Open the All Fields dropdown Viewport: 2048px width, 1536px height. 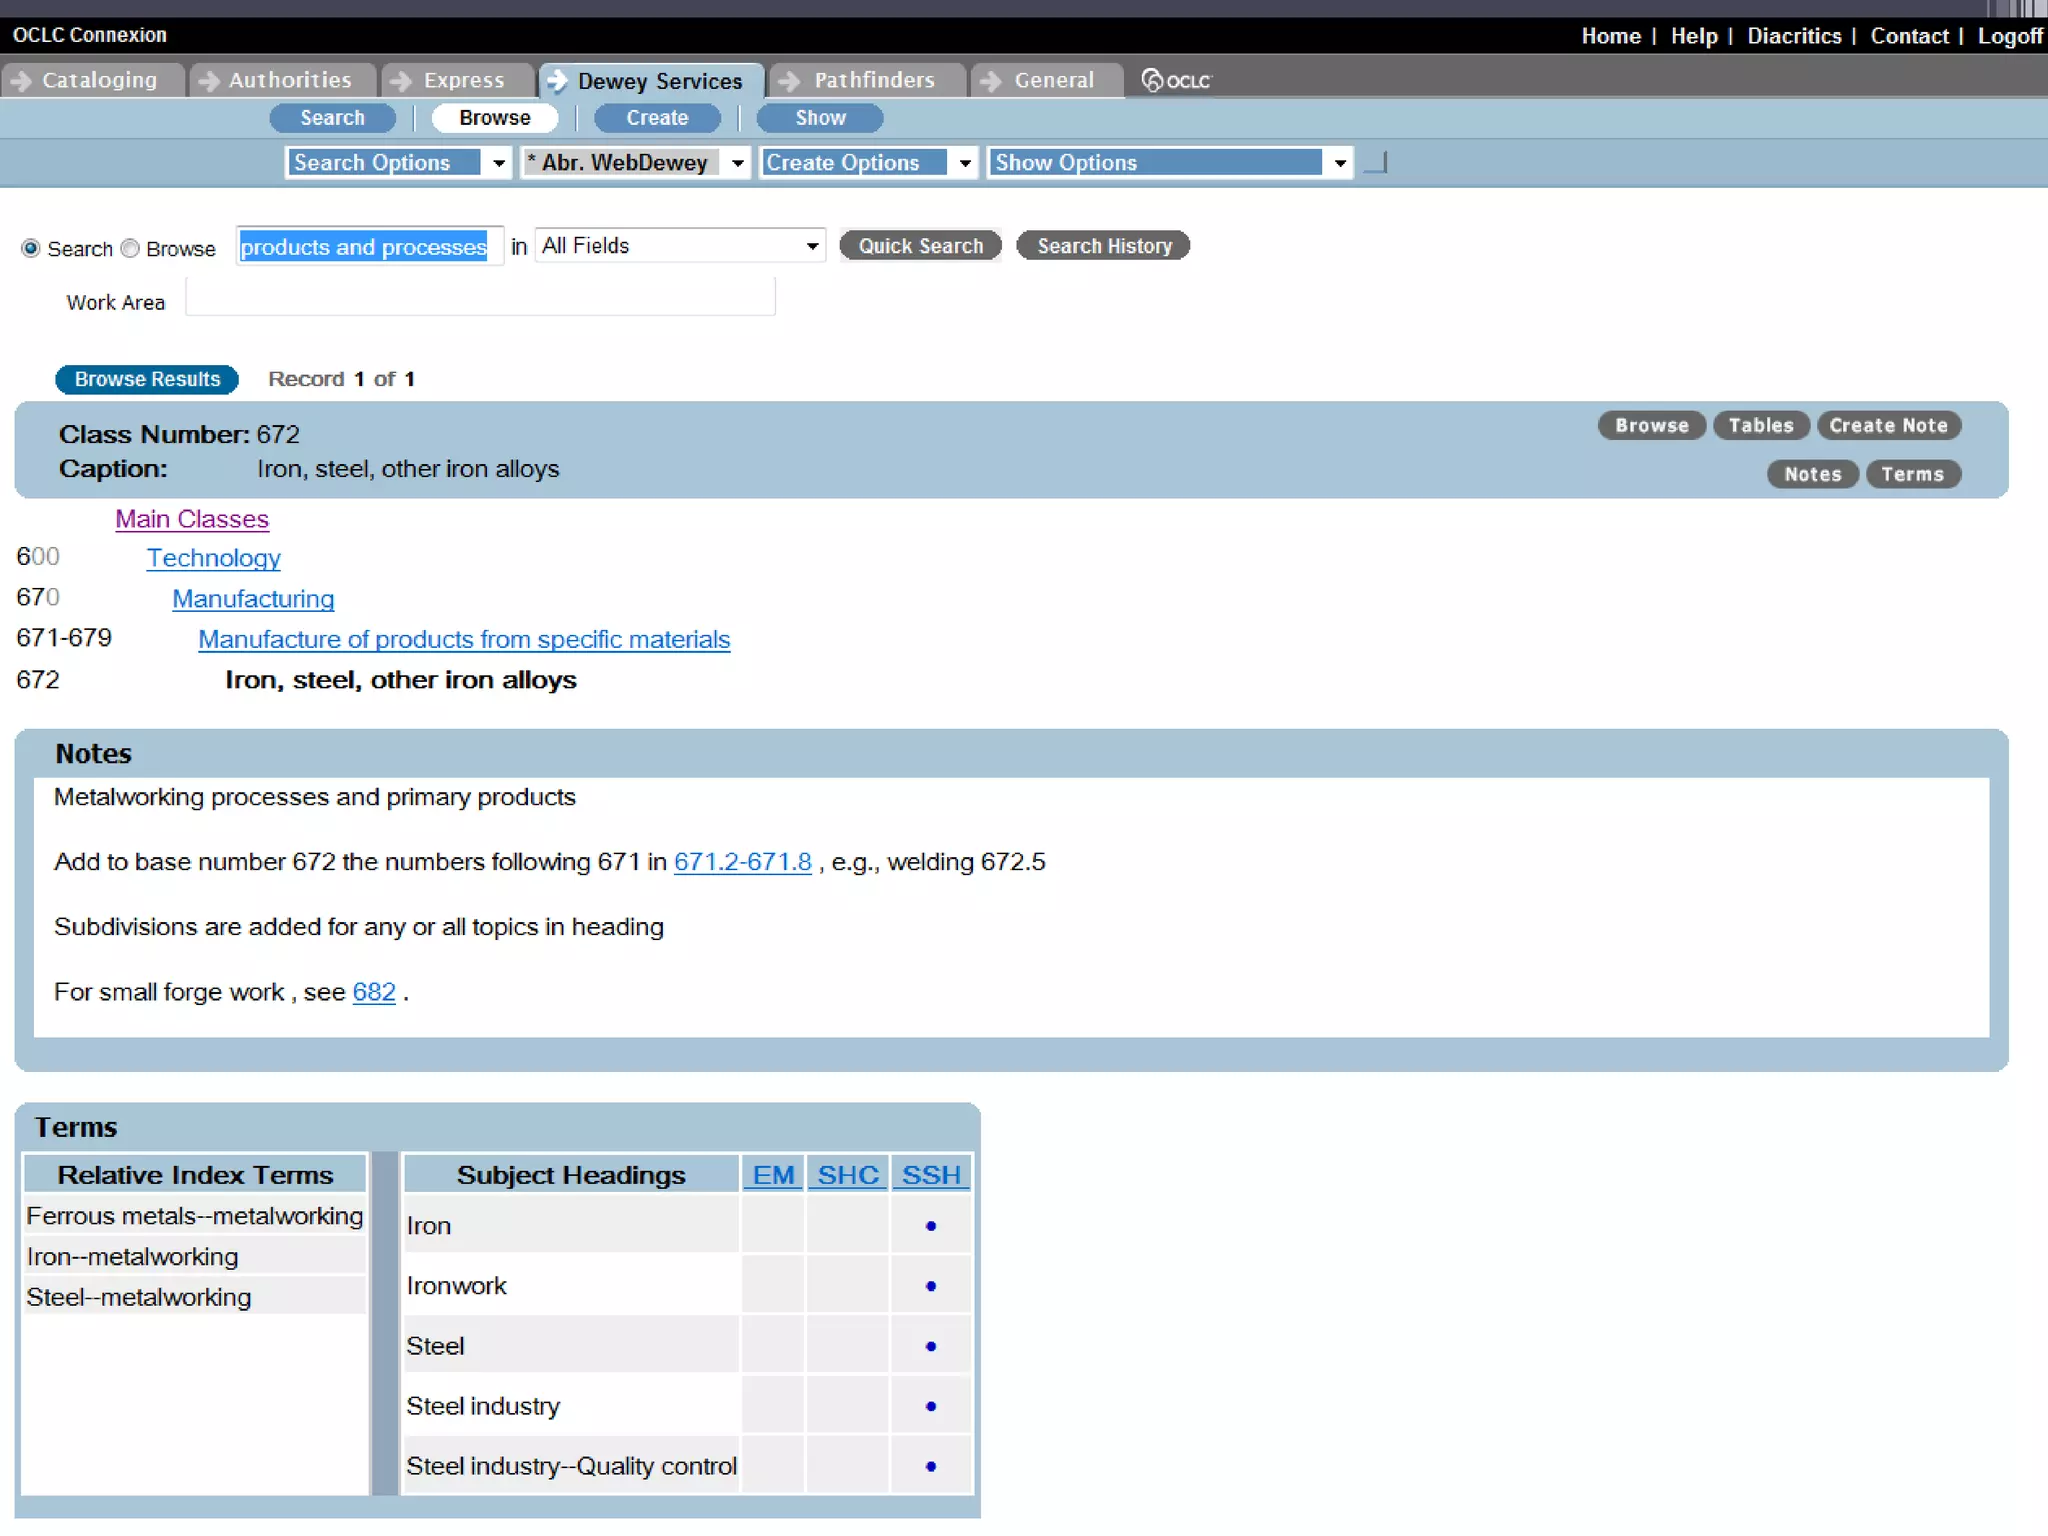[812, 246]
